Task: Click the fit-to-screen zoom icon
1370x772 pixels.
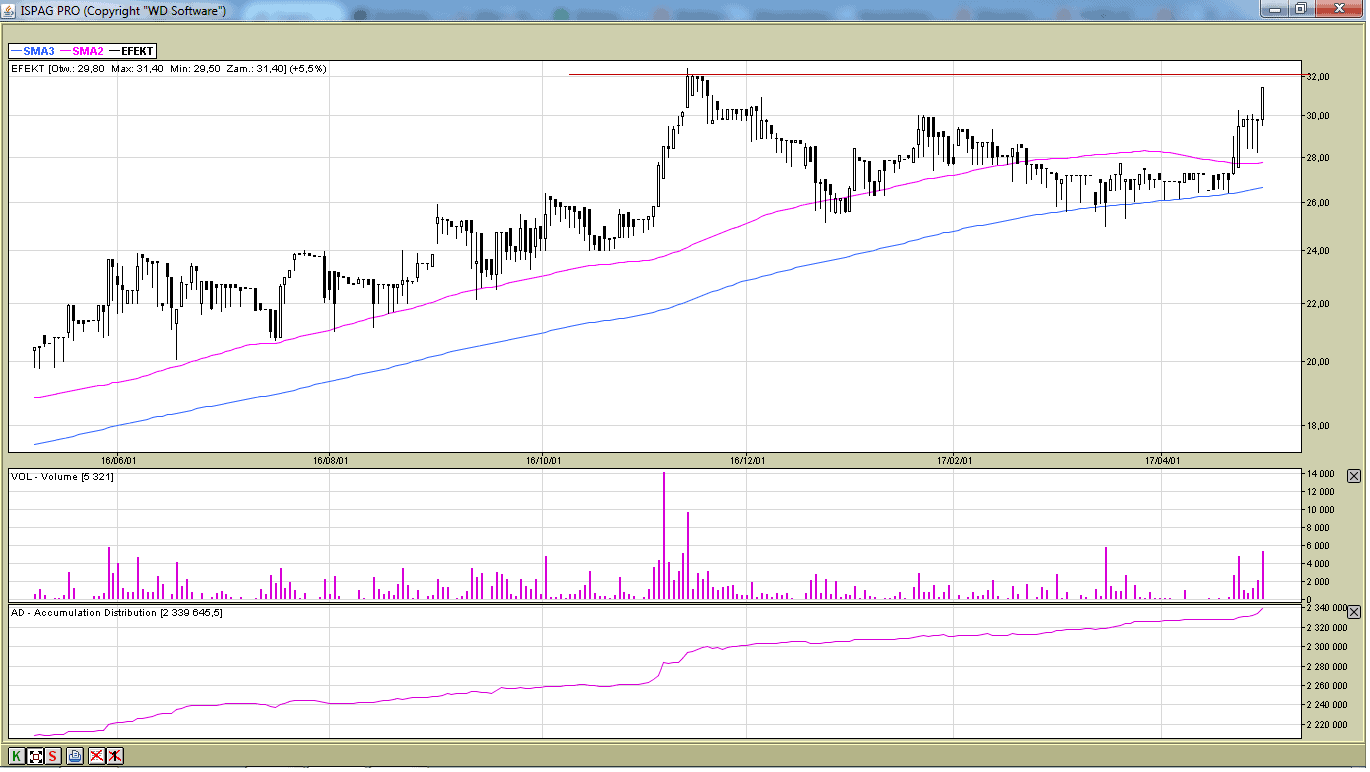Action: (36, 756)
